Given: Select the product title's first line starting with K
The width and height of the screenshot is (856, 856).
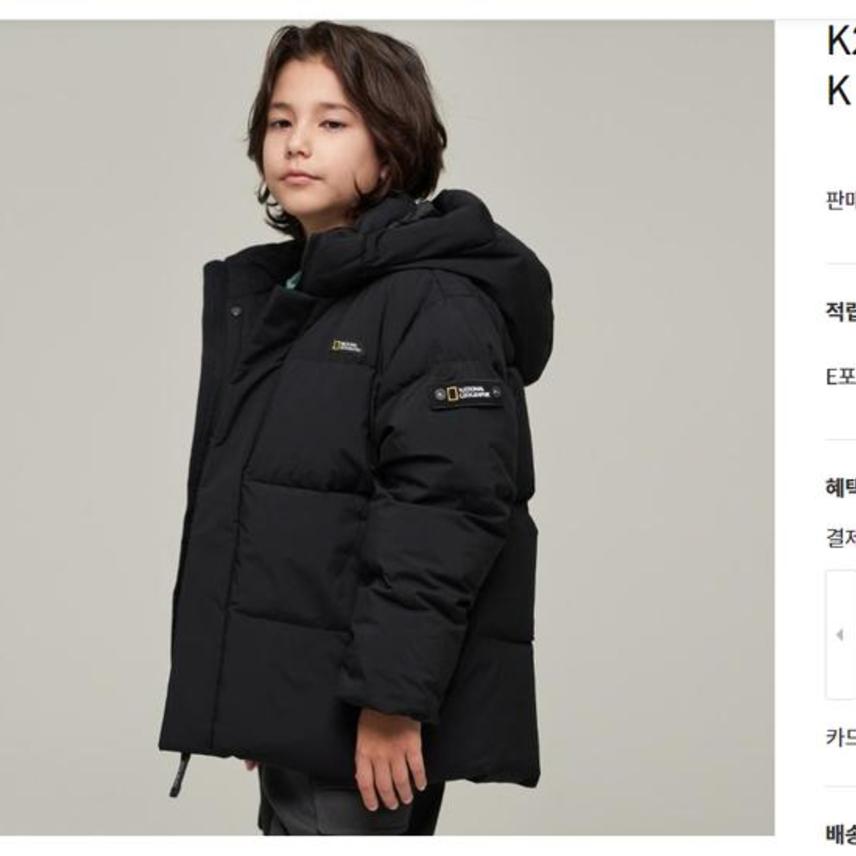Looking at the screenshot, I should coord(841,41).
